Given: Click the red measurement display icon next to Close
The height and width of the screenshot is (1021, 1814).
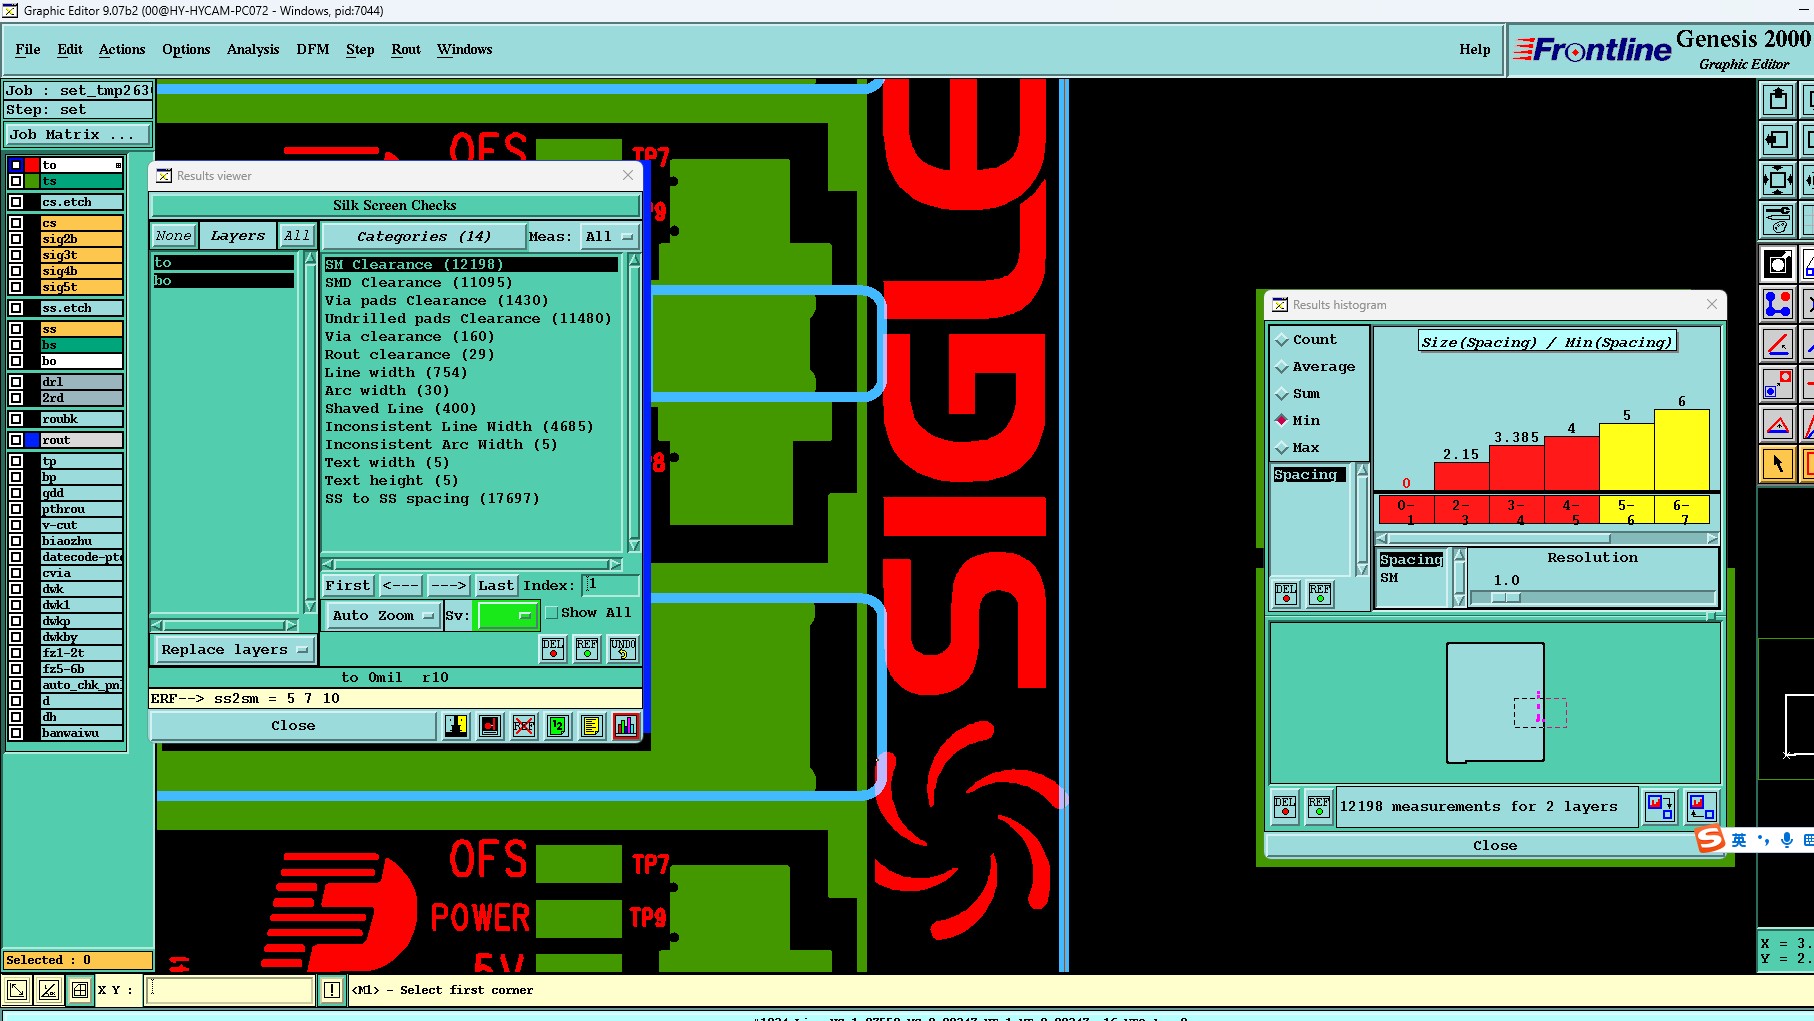Looking at the screenshot, I should [x=490, y=726].
